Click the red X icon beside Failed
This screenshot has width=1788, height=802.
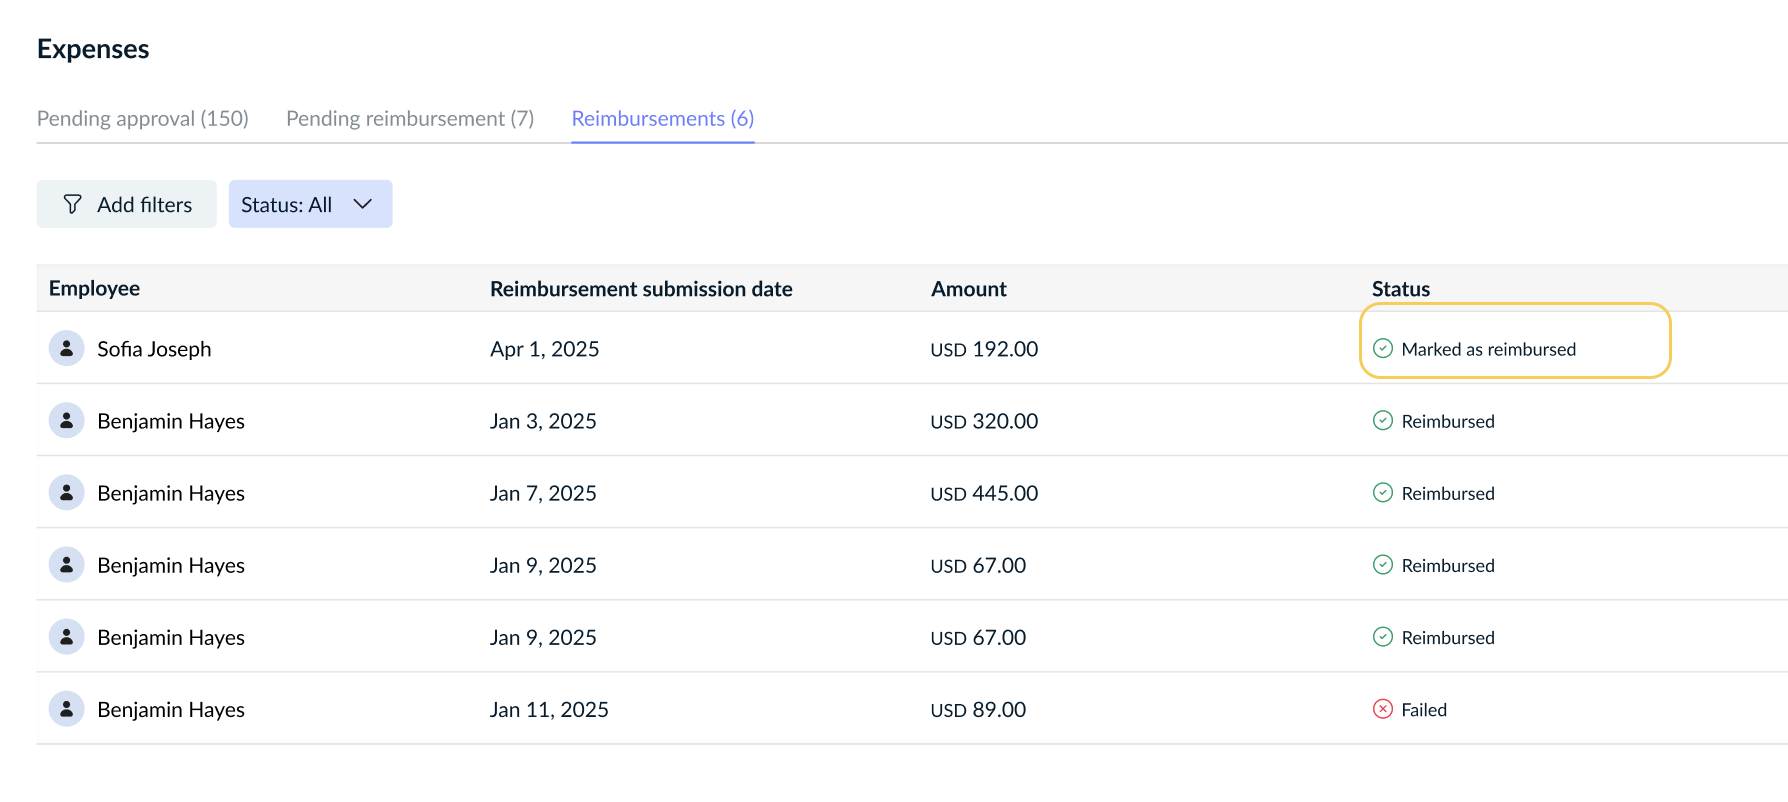(1382, 709)
